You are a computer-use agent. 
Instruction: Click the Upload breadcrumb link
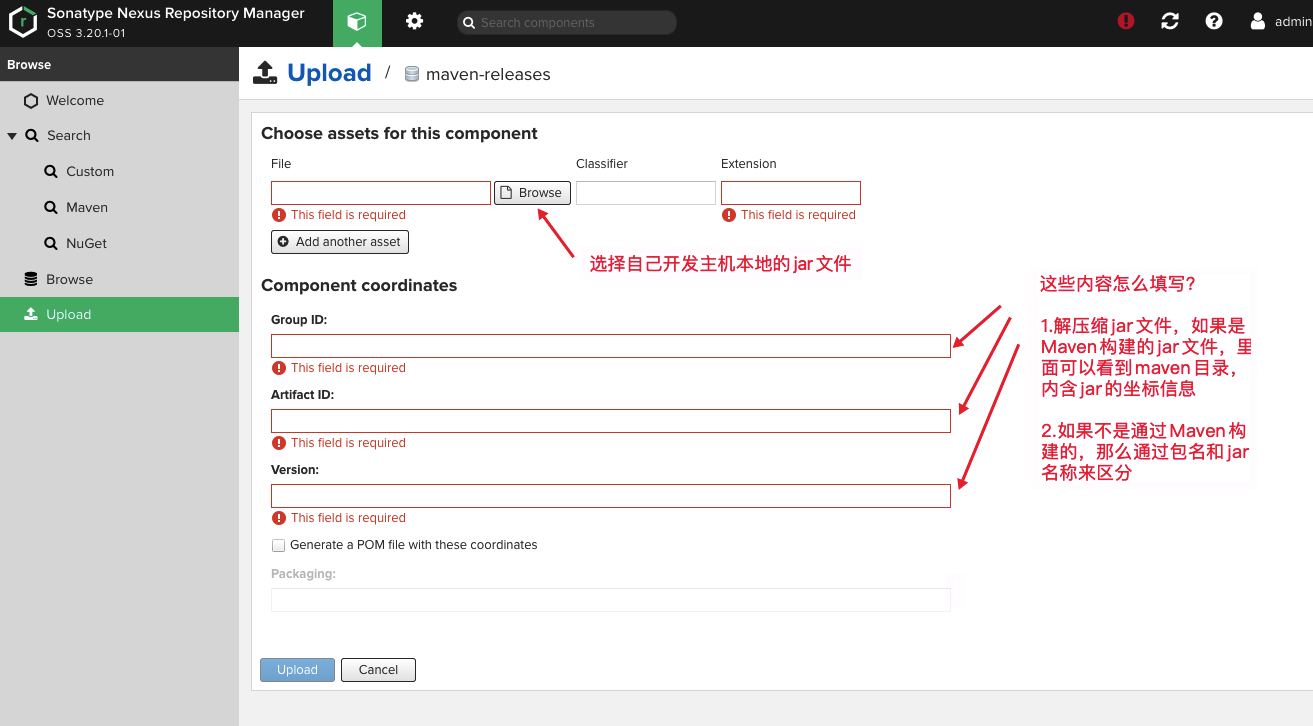click(x=329, y=73)
